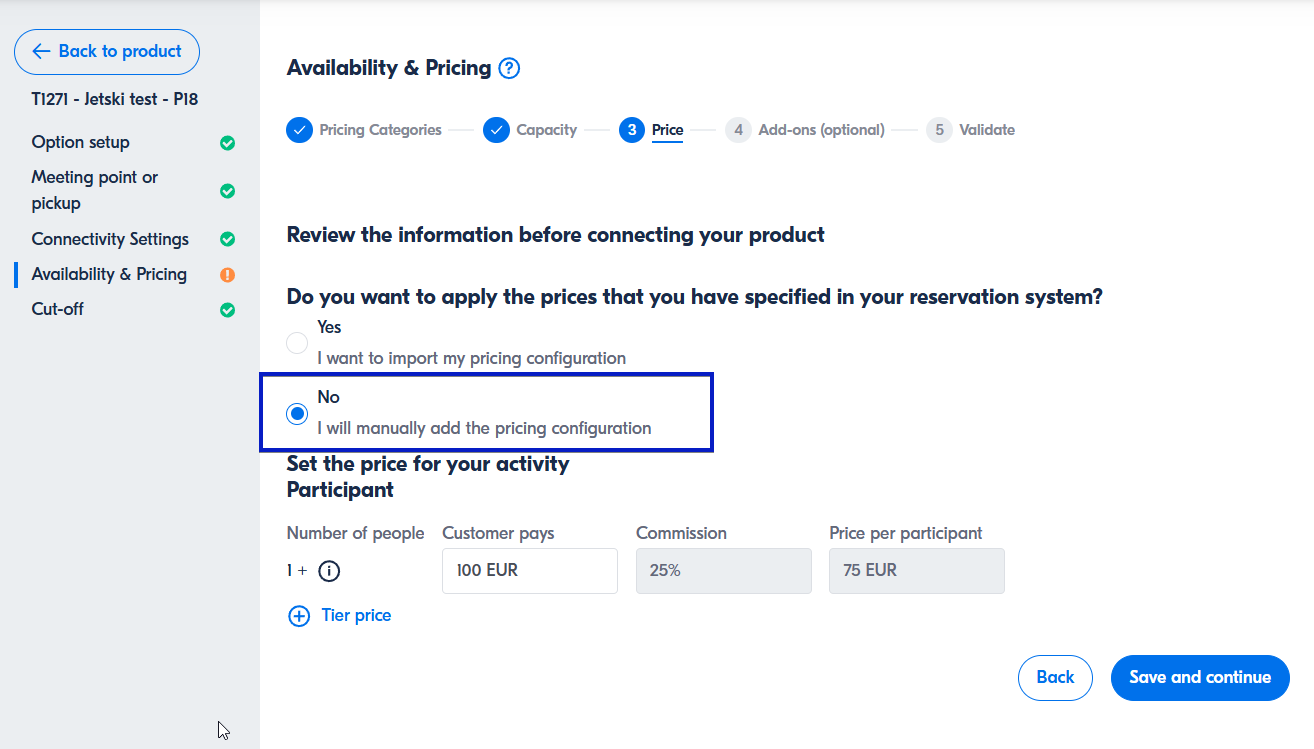Image resolution: width=1314 pixels, height=749 pixels.
Task: Click the info icon next to 1 +
Action: coord(329,571)
